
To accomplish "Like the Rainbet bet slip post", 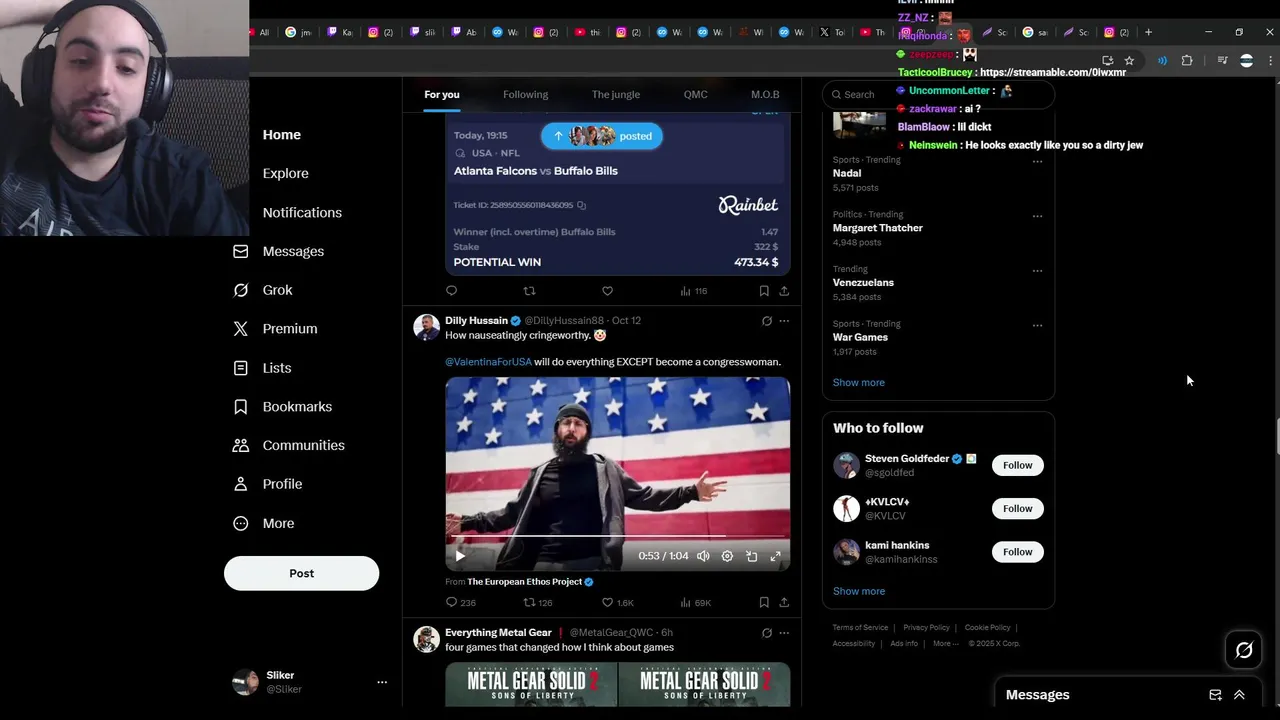I will 607,291.
